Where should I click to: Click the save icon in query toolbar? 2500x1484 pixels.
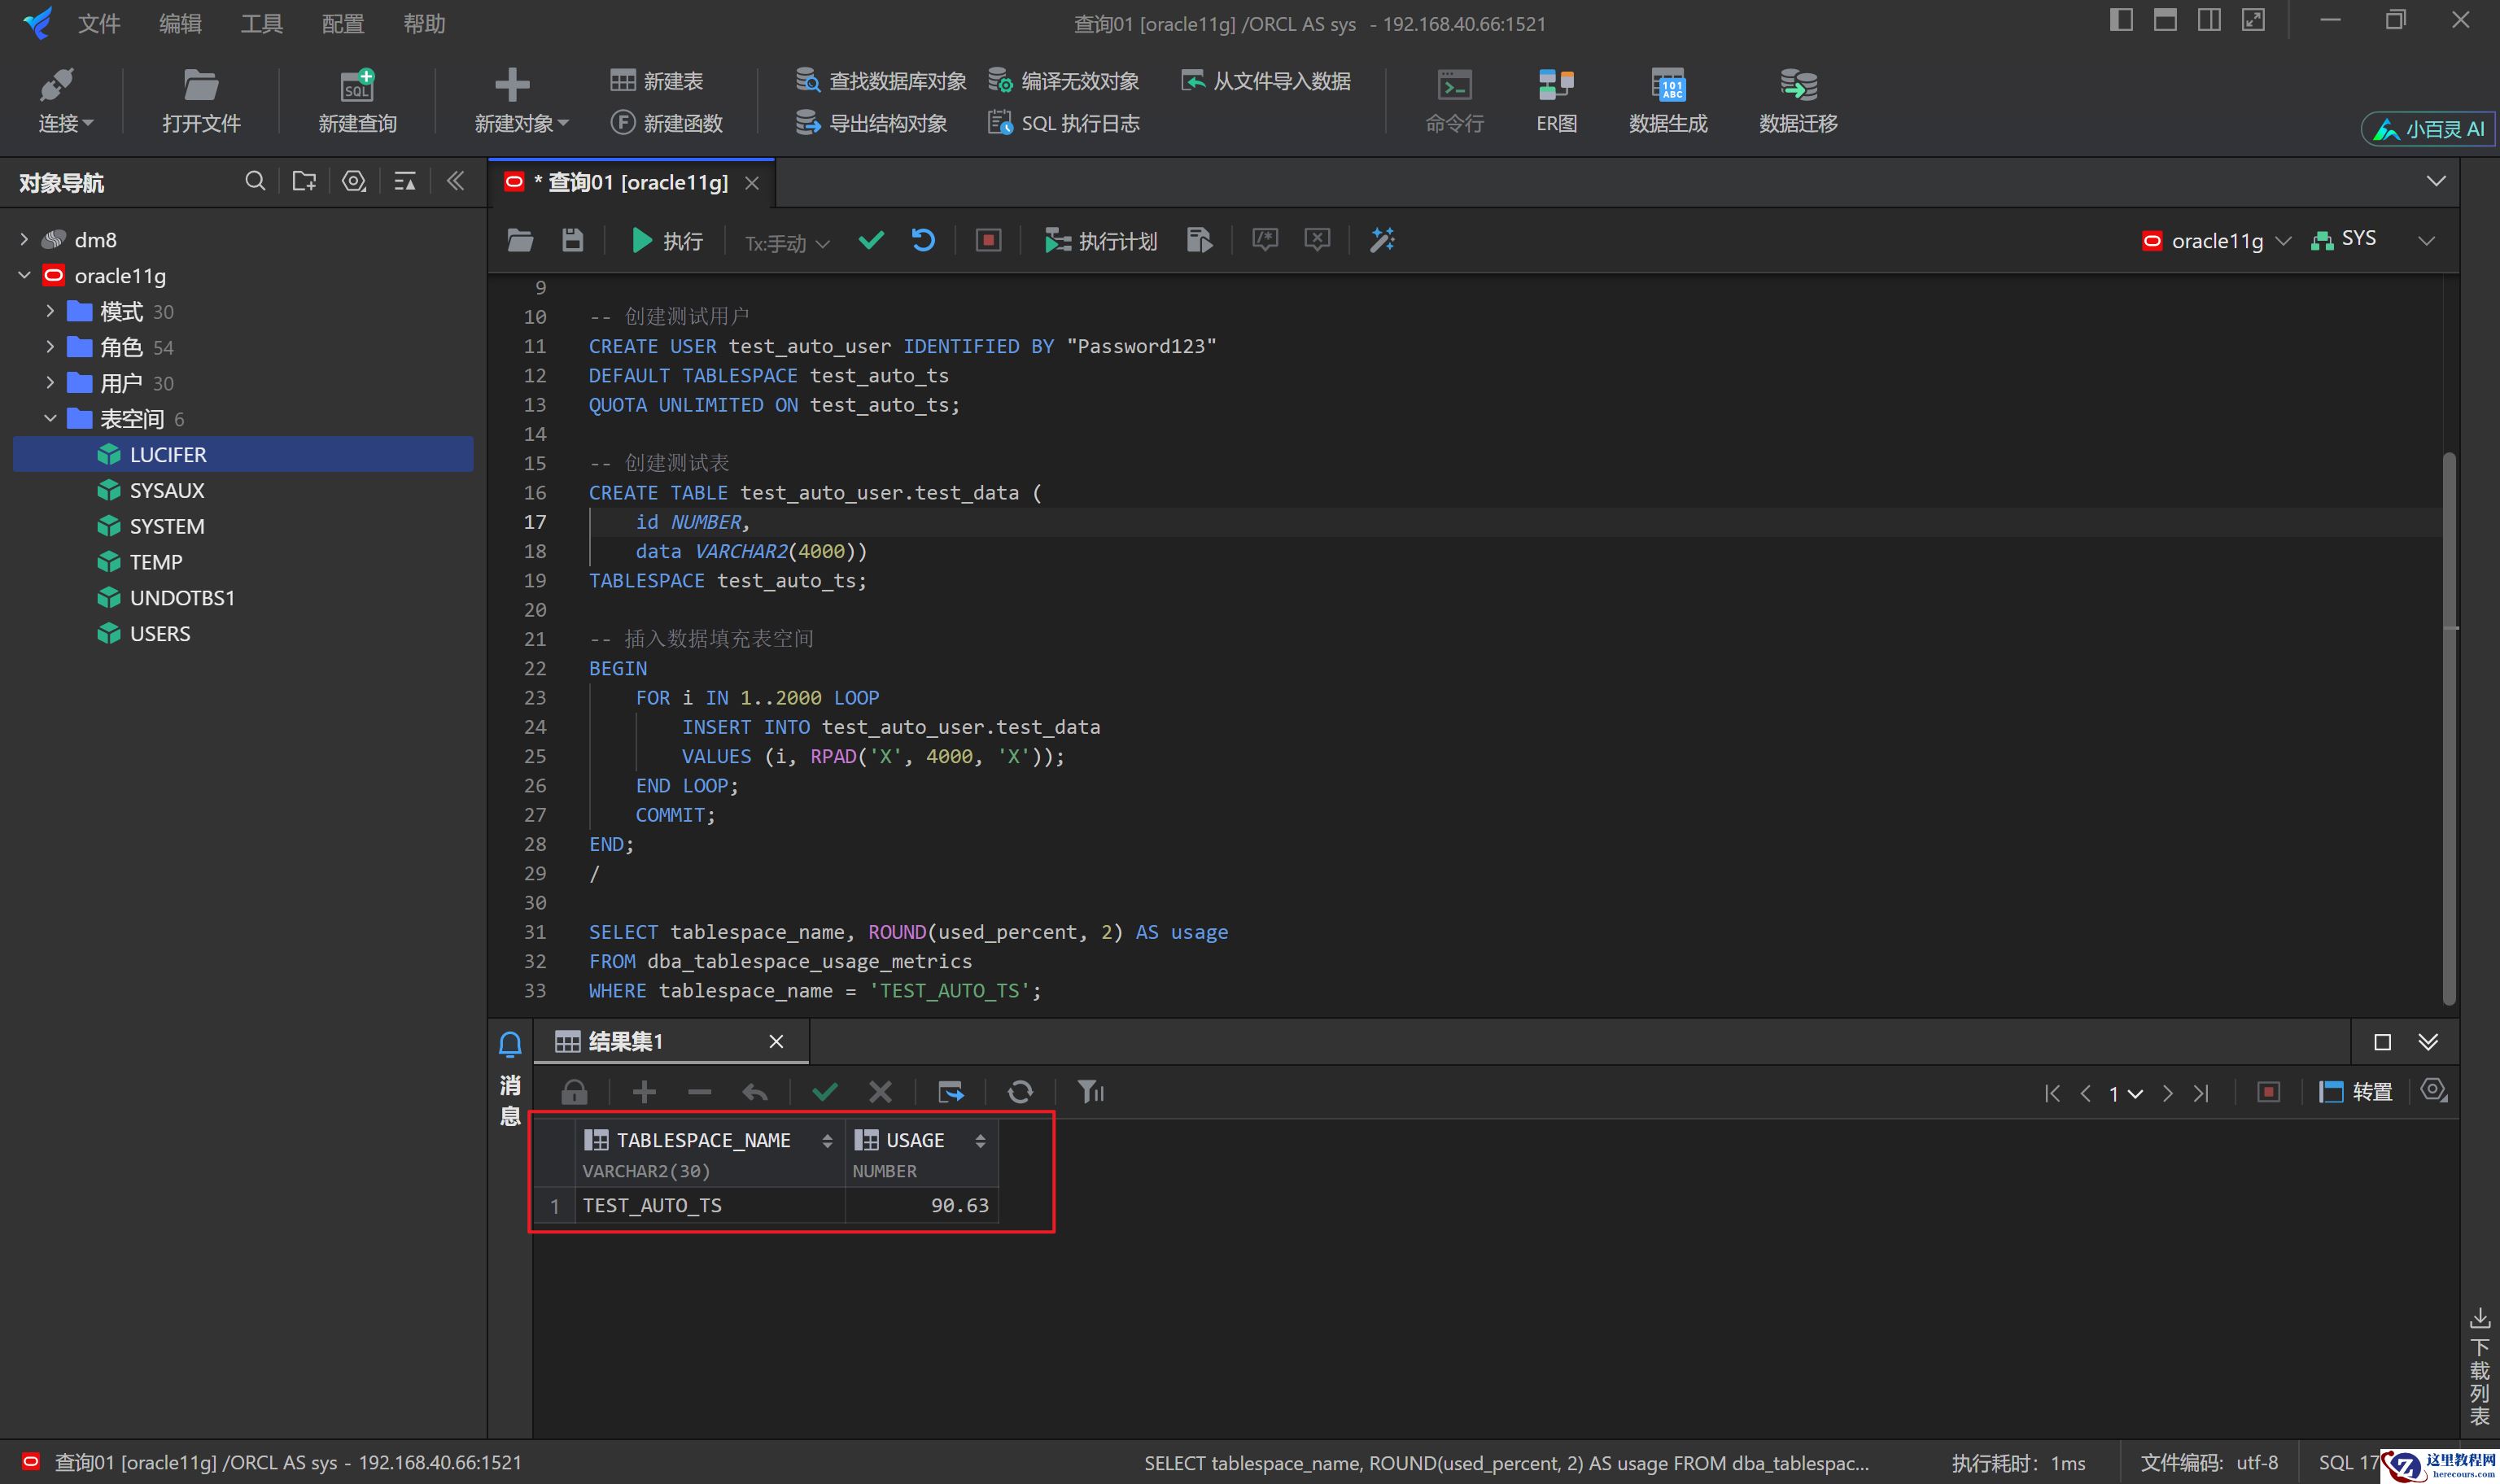pyautogui.click(x=572, y=240)
